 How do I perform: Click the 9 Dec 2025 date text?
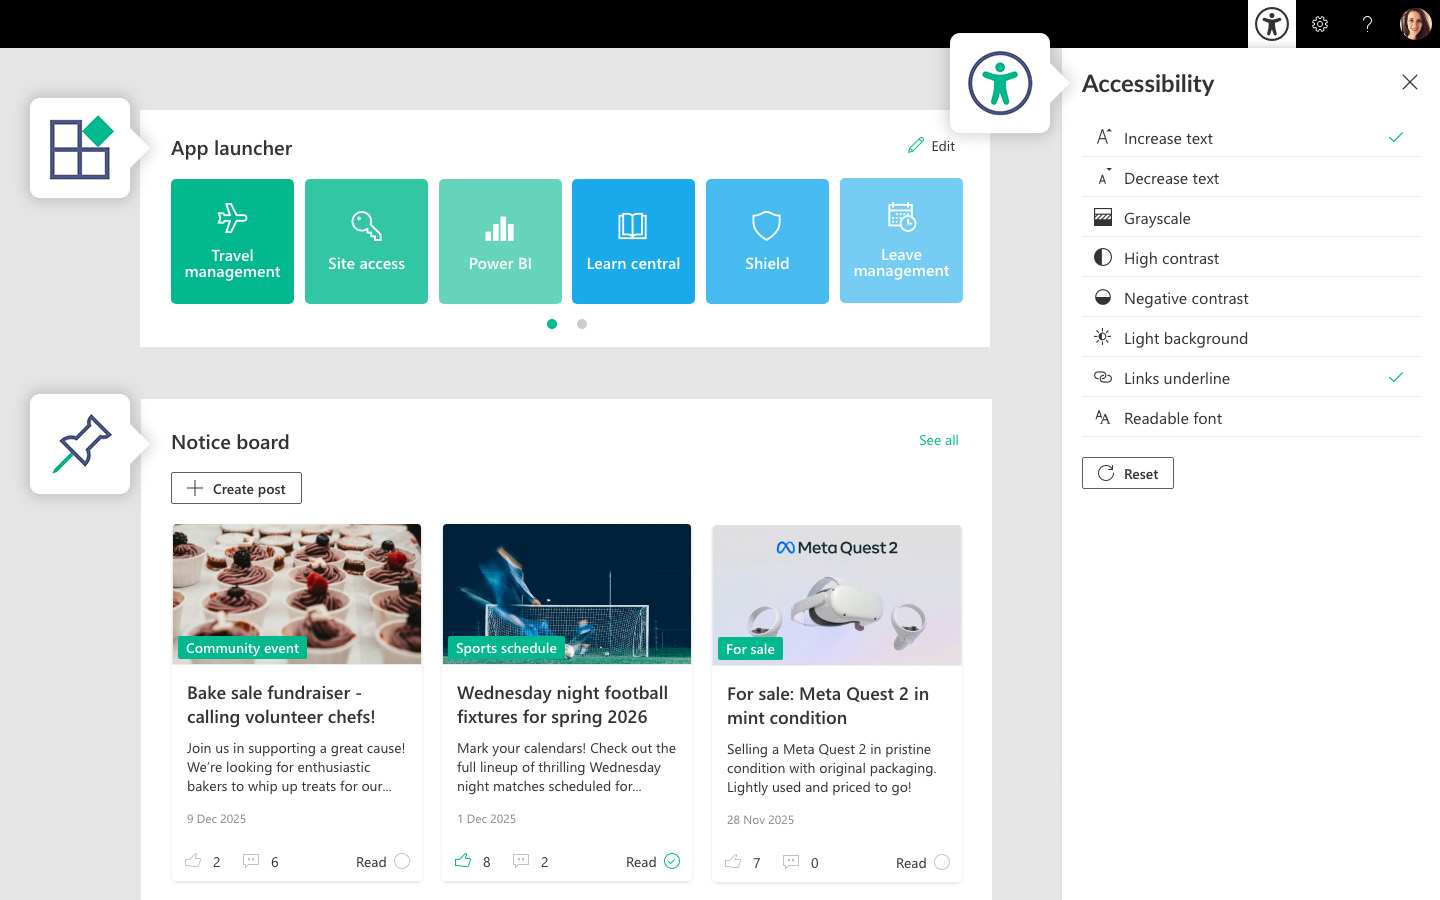tap(216, 819)
